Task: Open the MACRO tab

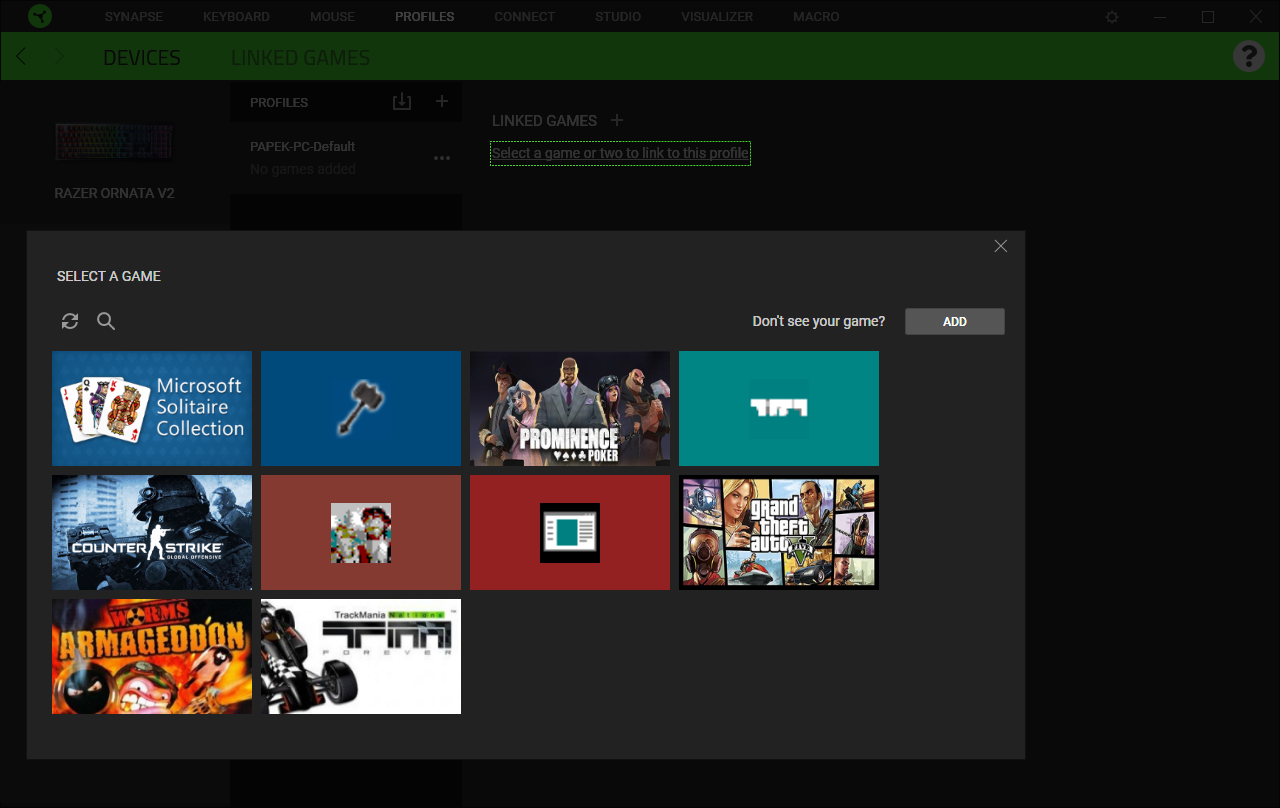Action: pos(816,17)
